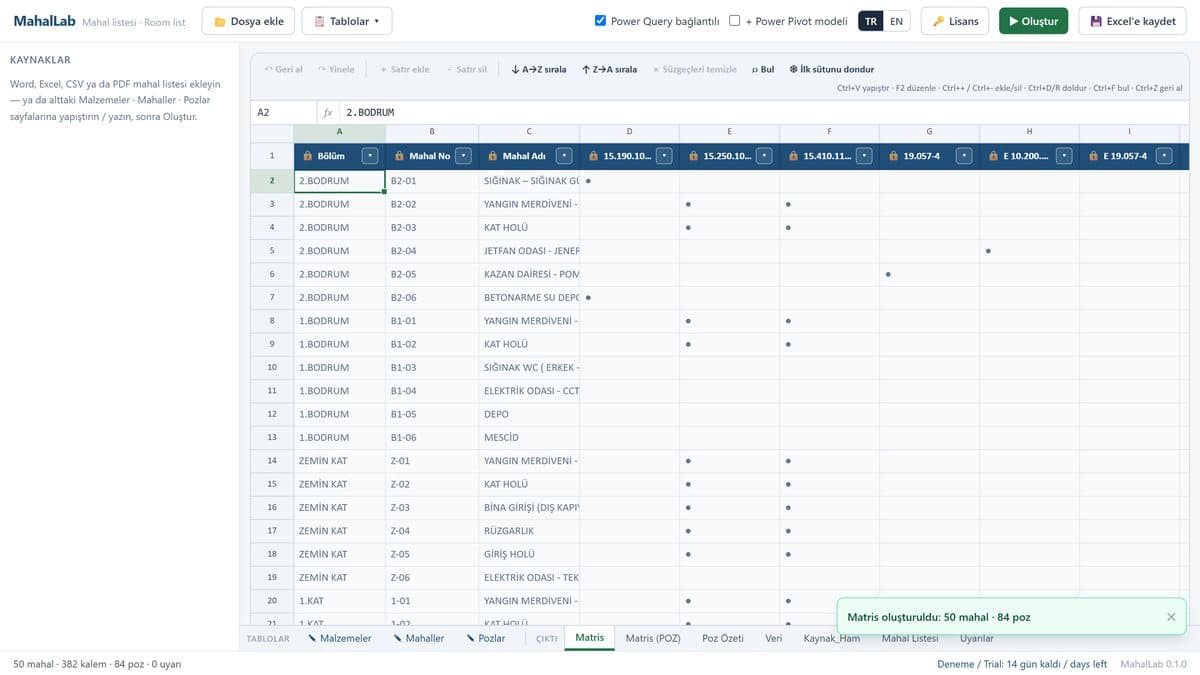The width and height of the screenshot is (1200, 675).
Task: Freeze first column with İlk sütunu dondur
Action: (x=831, y=69)
